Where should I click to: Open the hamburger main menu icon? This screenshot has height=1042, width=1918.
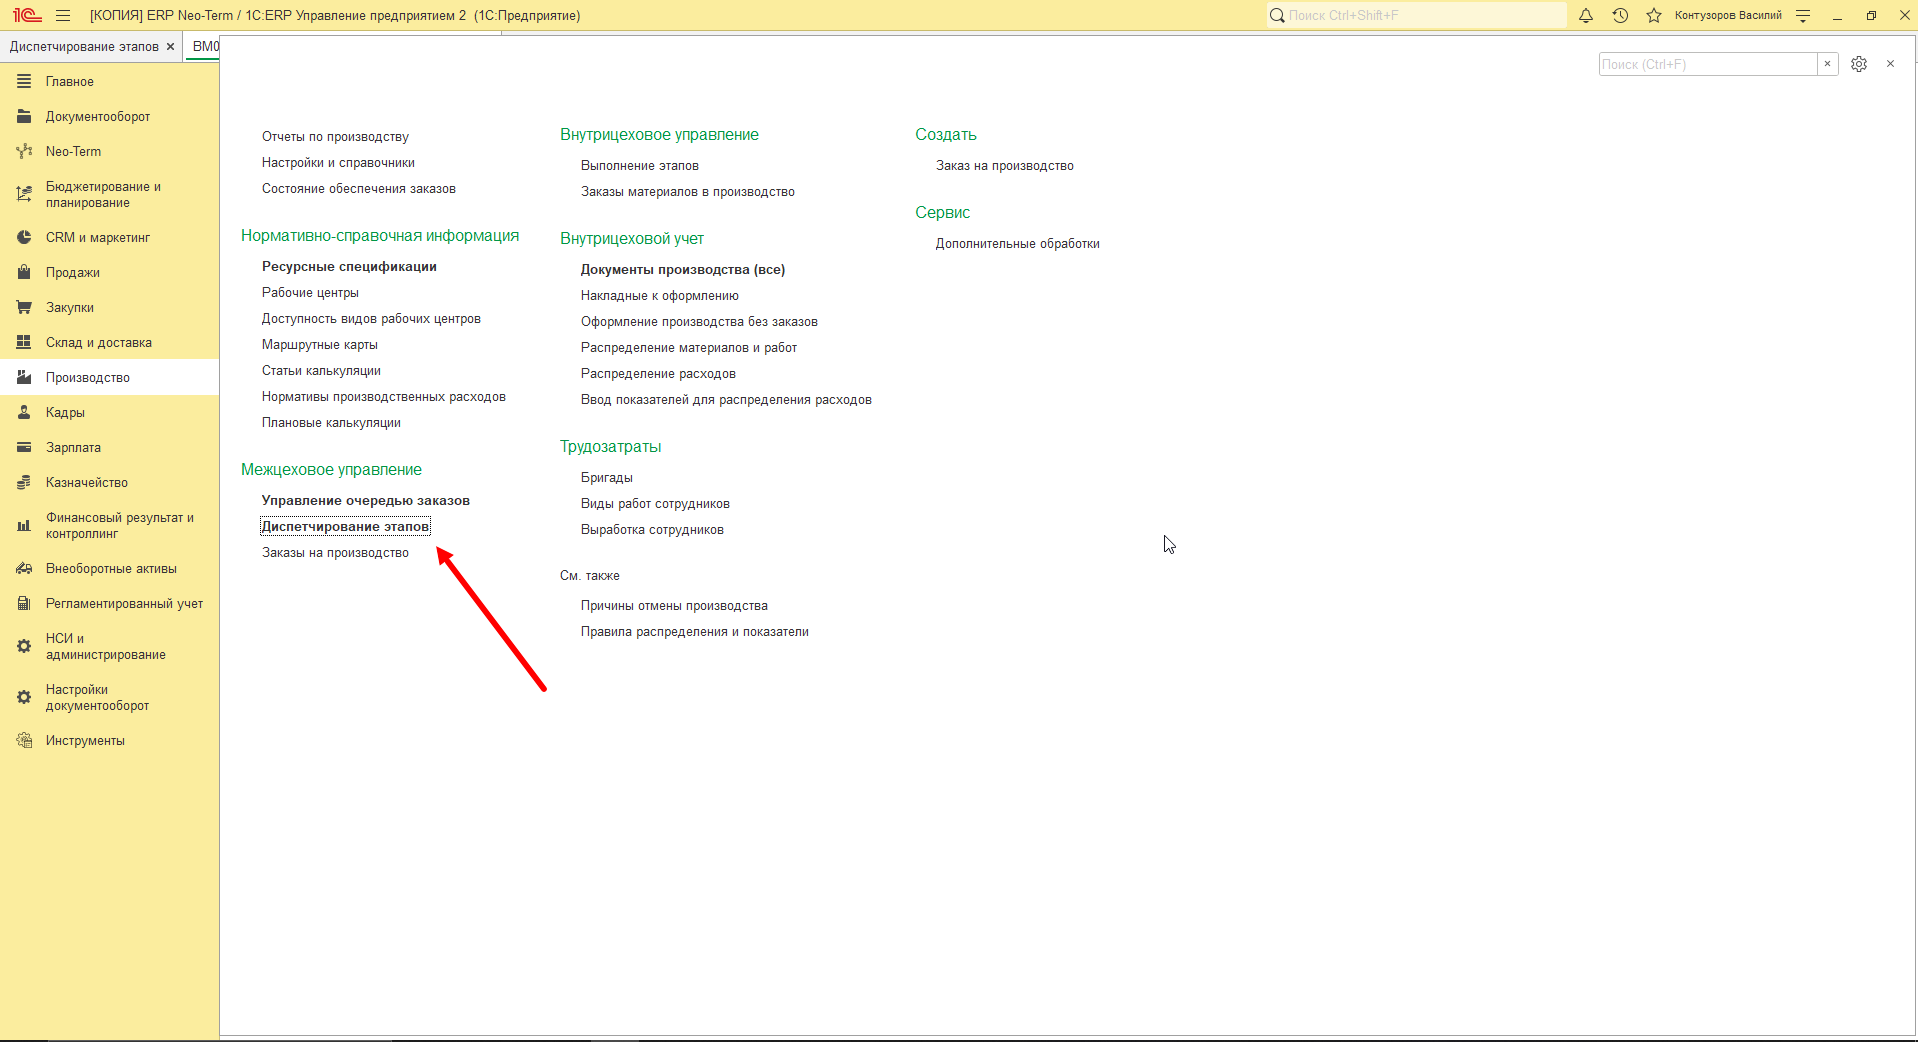[x=63, y=15]
